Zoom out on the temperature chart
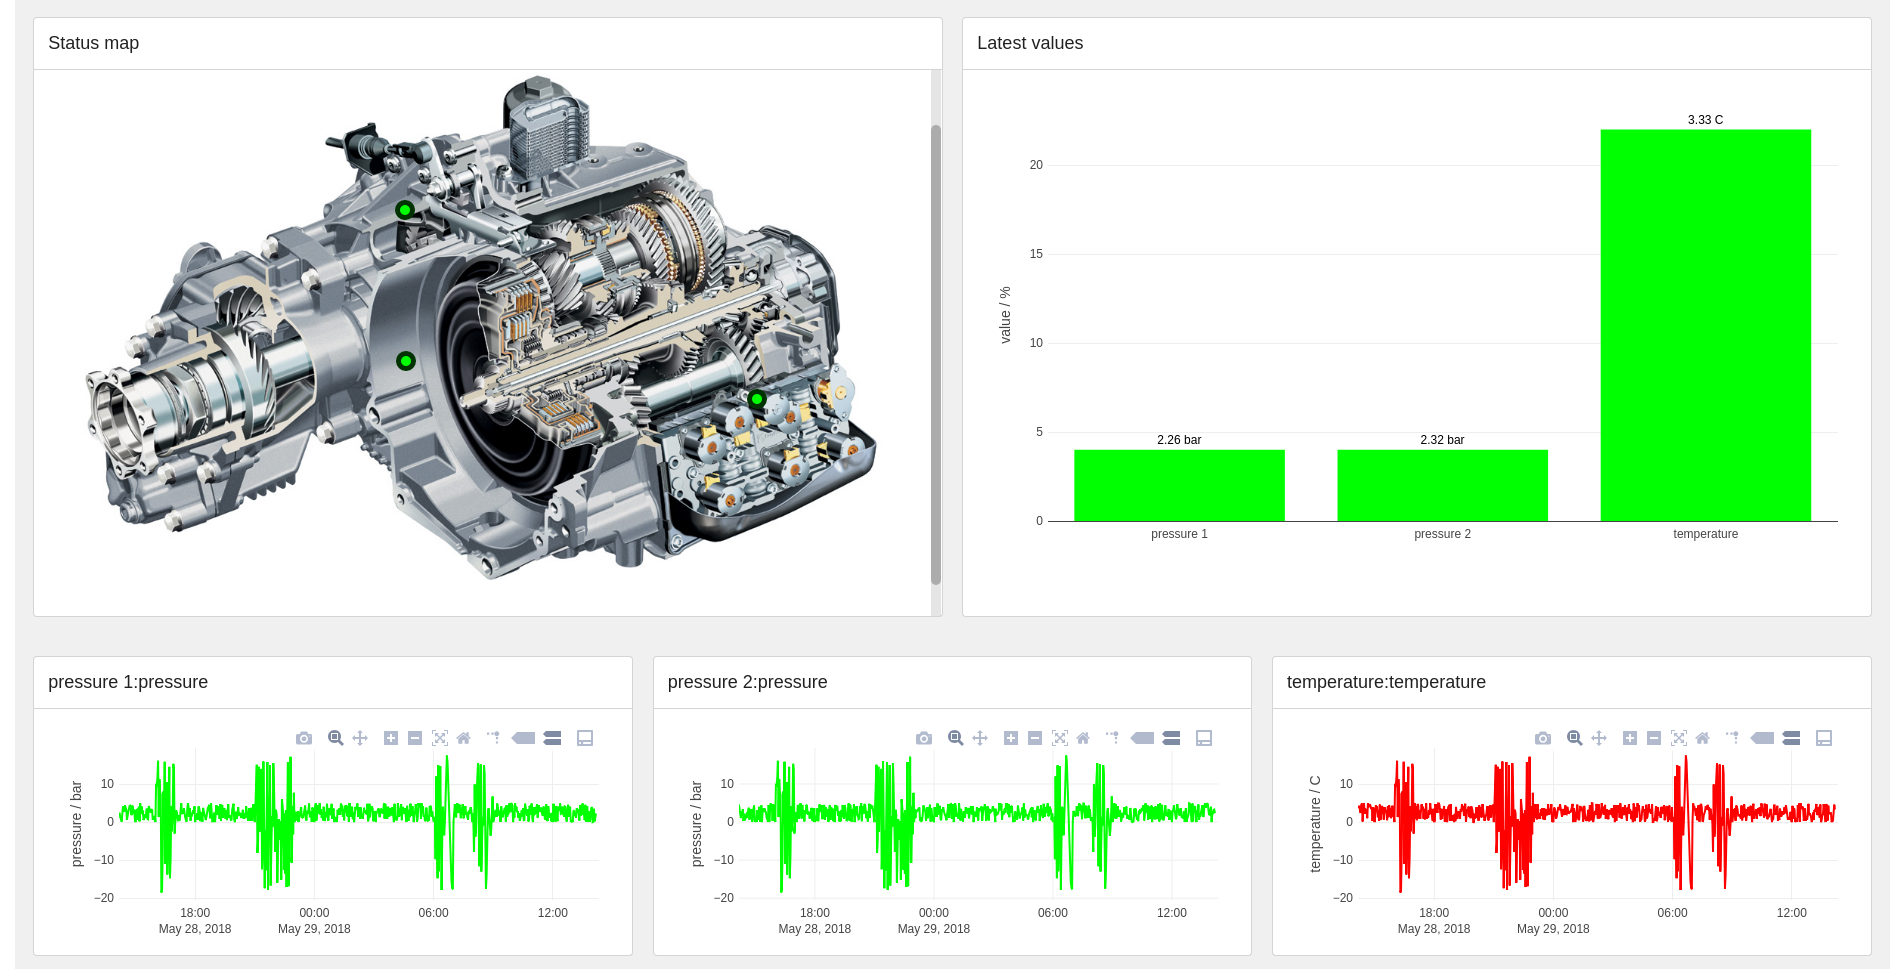The image size is (1902, 969). tap(1654, 738)
